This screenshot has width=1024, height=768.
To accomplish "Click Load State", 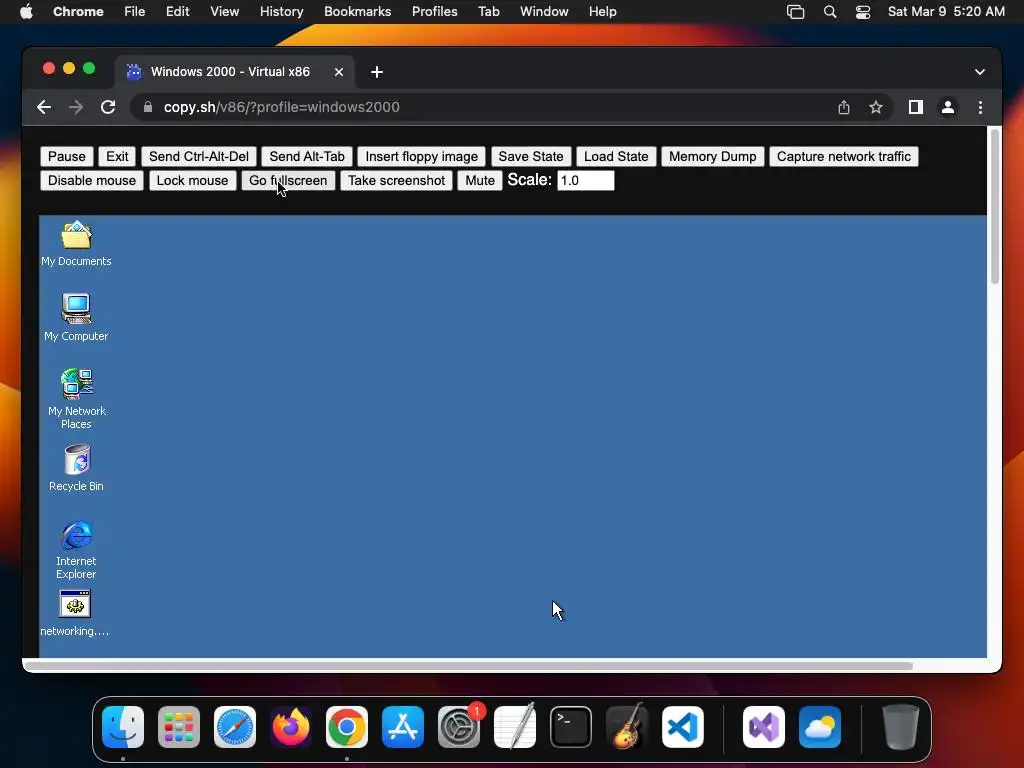I will coord(616,157).
